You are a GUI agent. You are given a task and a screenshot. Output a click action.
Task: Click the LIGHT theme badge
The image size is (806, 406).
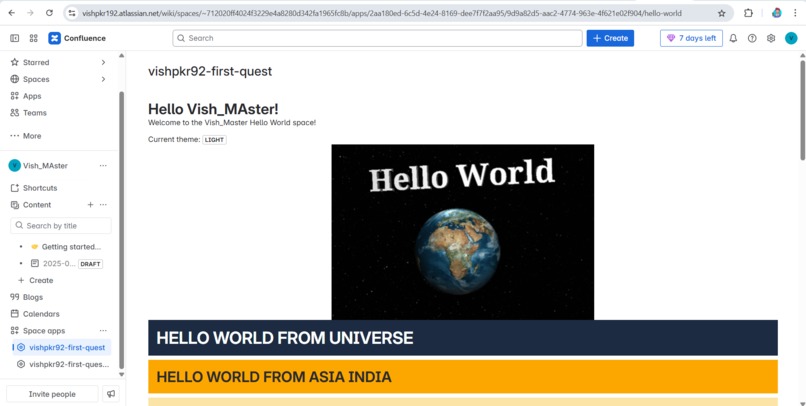[214, 140]
